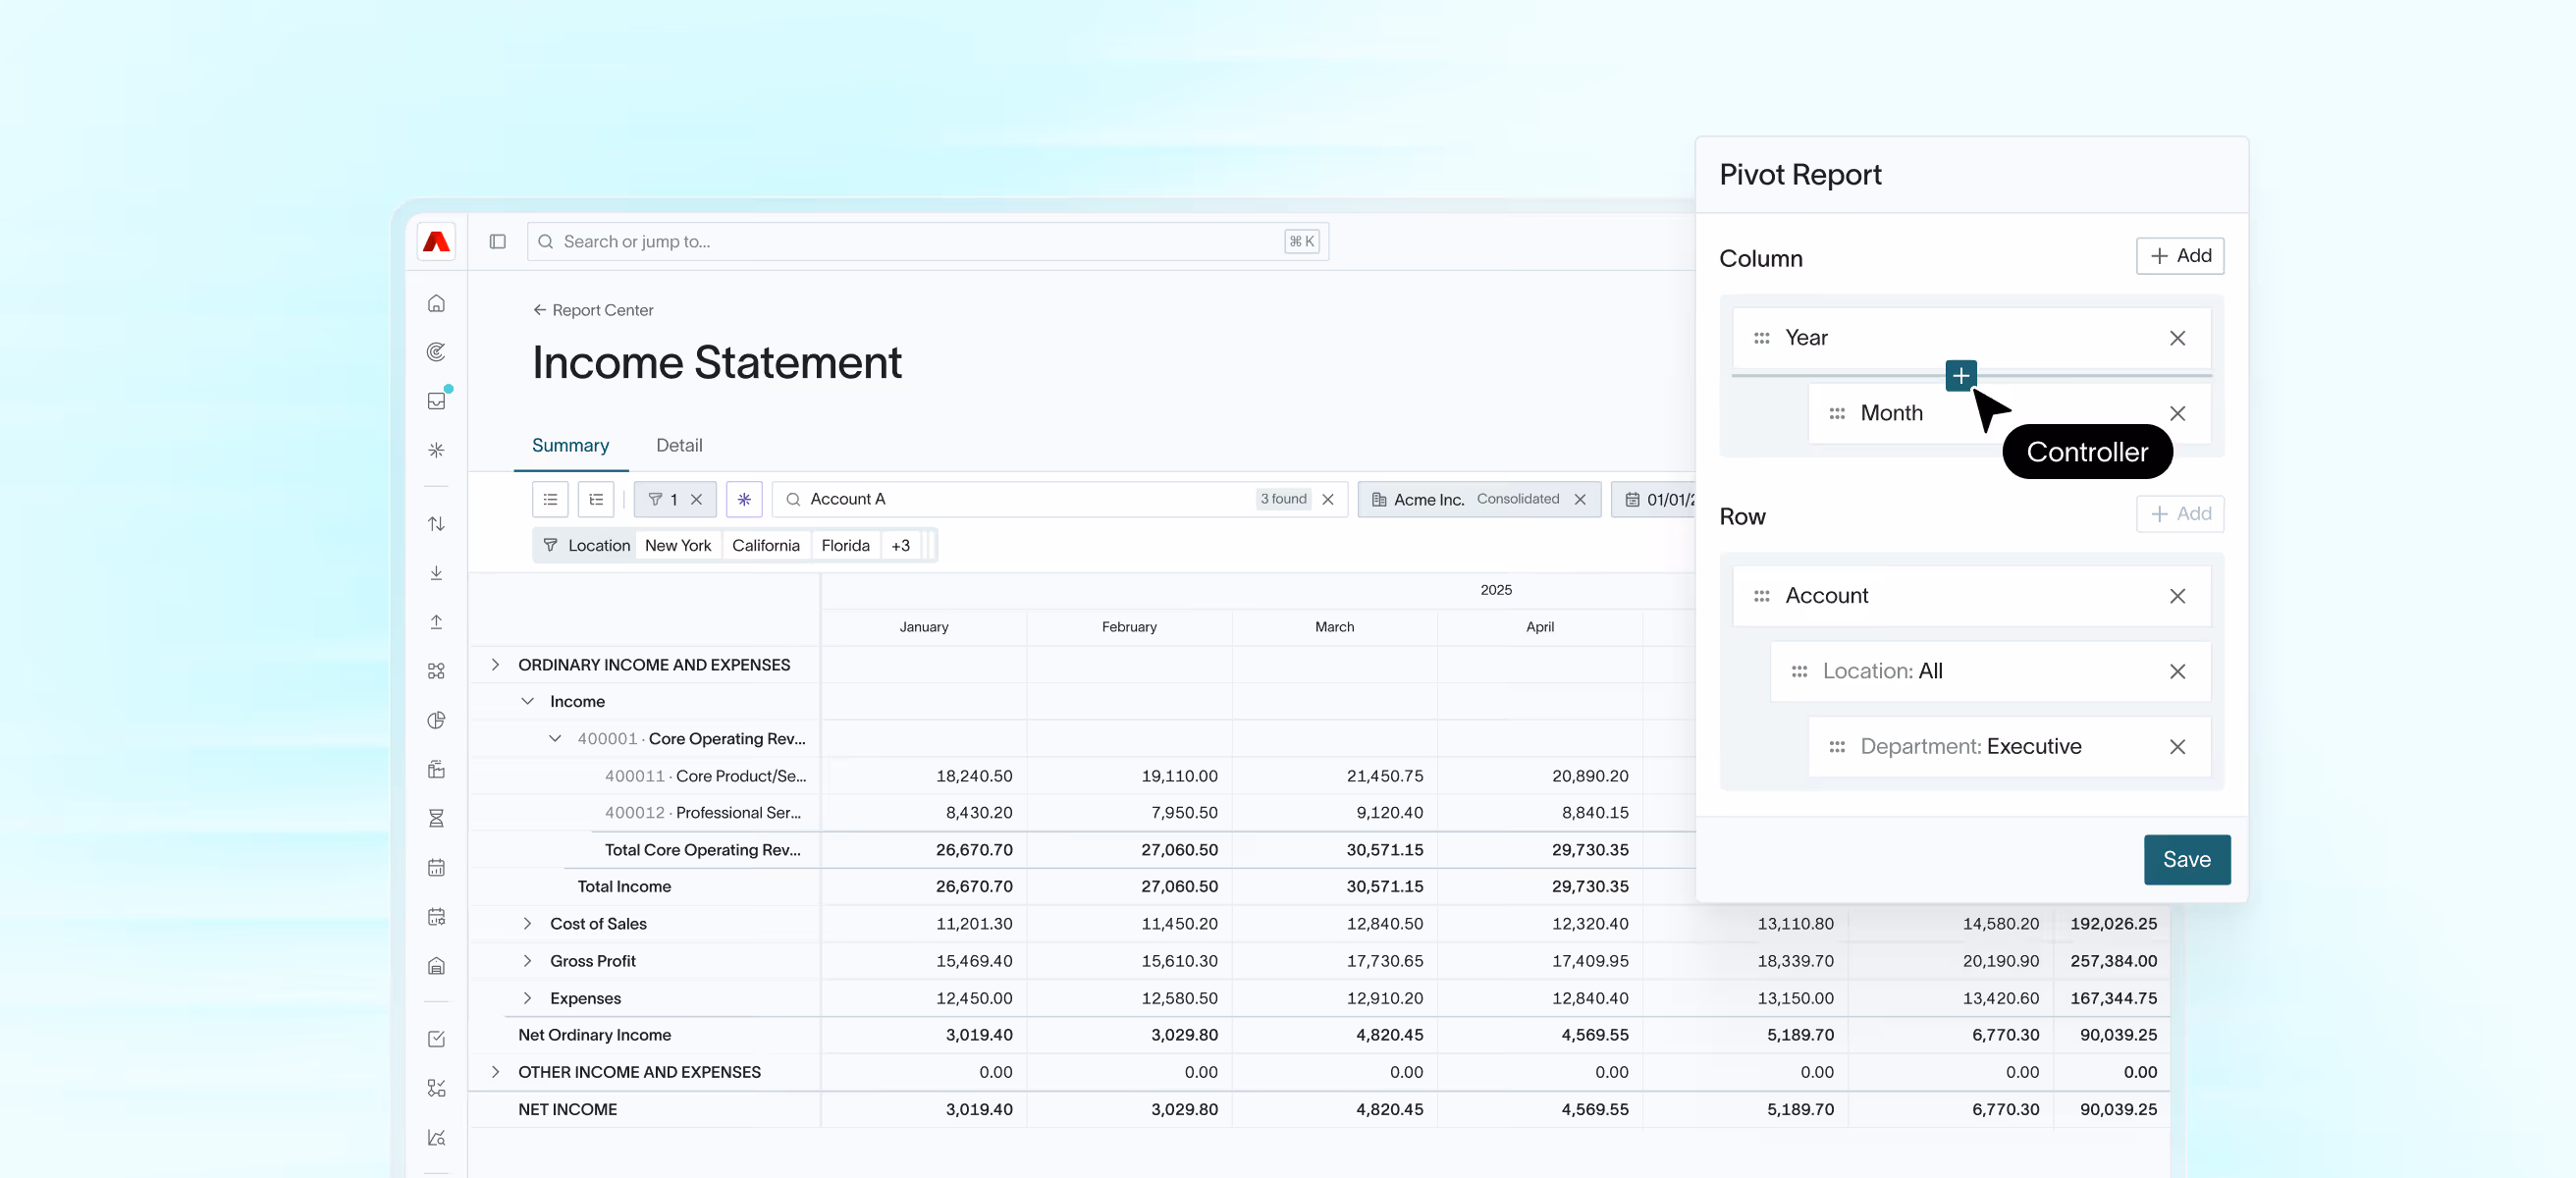
Task: Switch to flat list view icon
Action: tap(550, 499)
